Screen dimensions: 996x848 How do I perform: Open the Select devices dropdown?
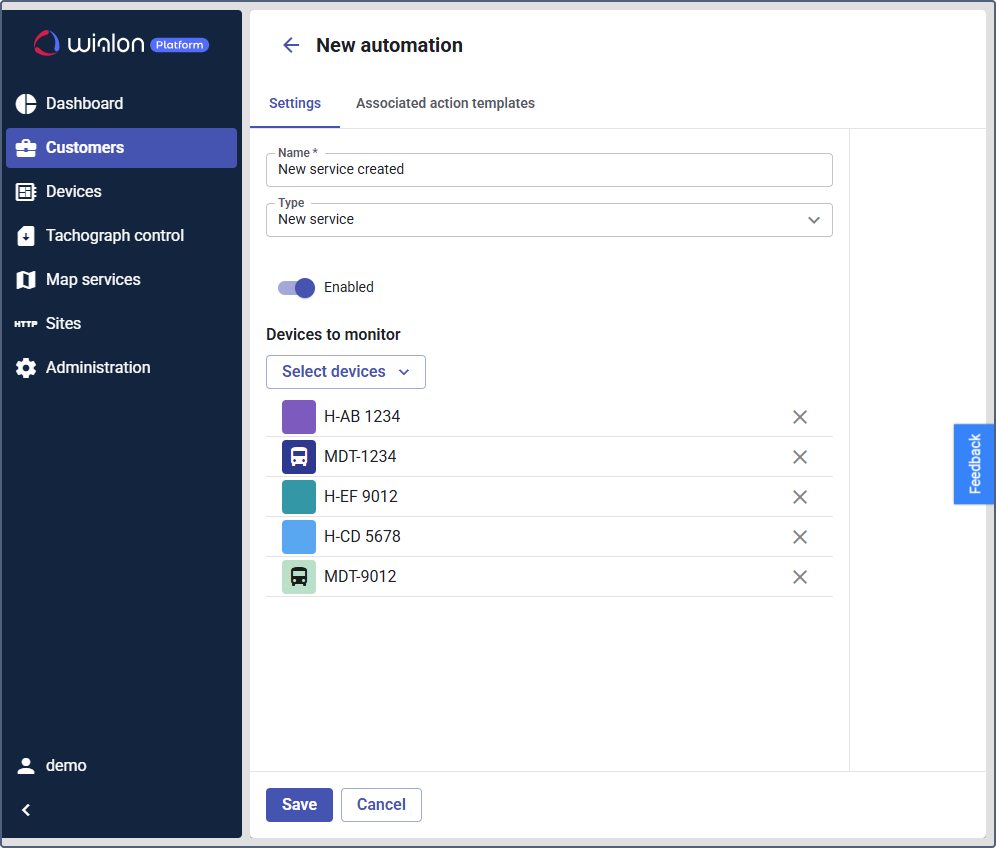346,372
